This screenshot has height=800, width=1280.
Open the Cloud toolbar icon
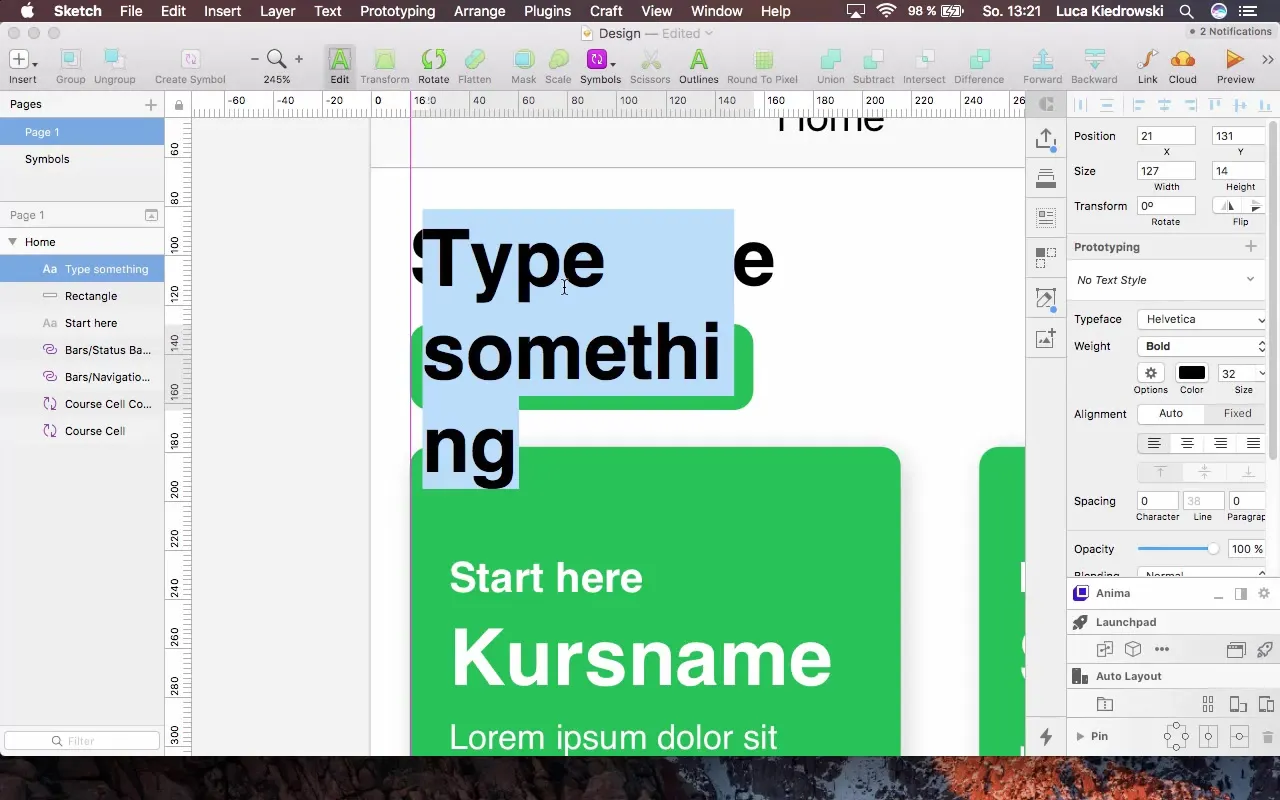1182,60
